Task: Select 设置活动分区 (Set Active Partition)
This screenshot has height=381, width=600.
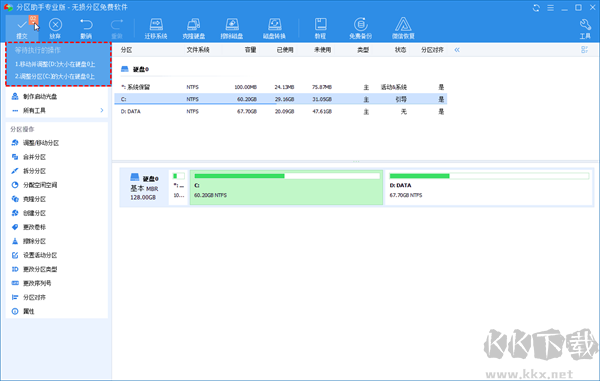Action: pyautogui.click(x=40, y=255)
